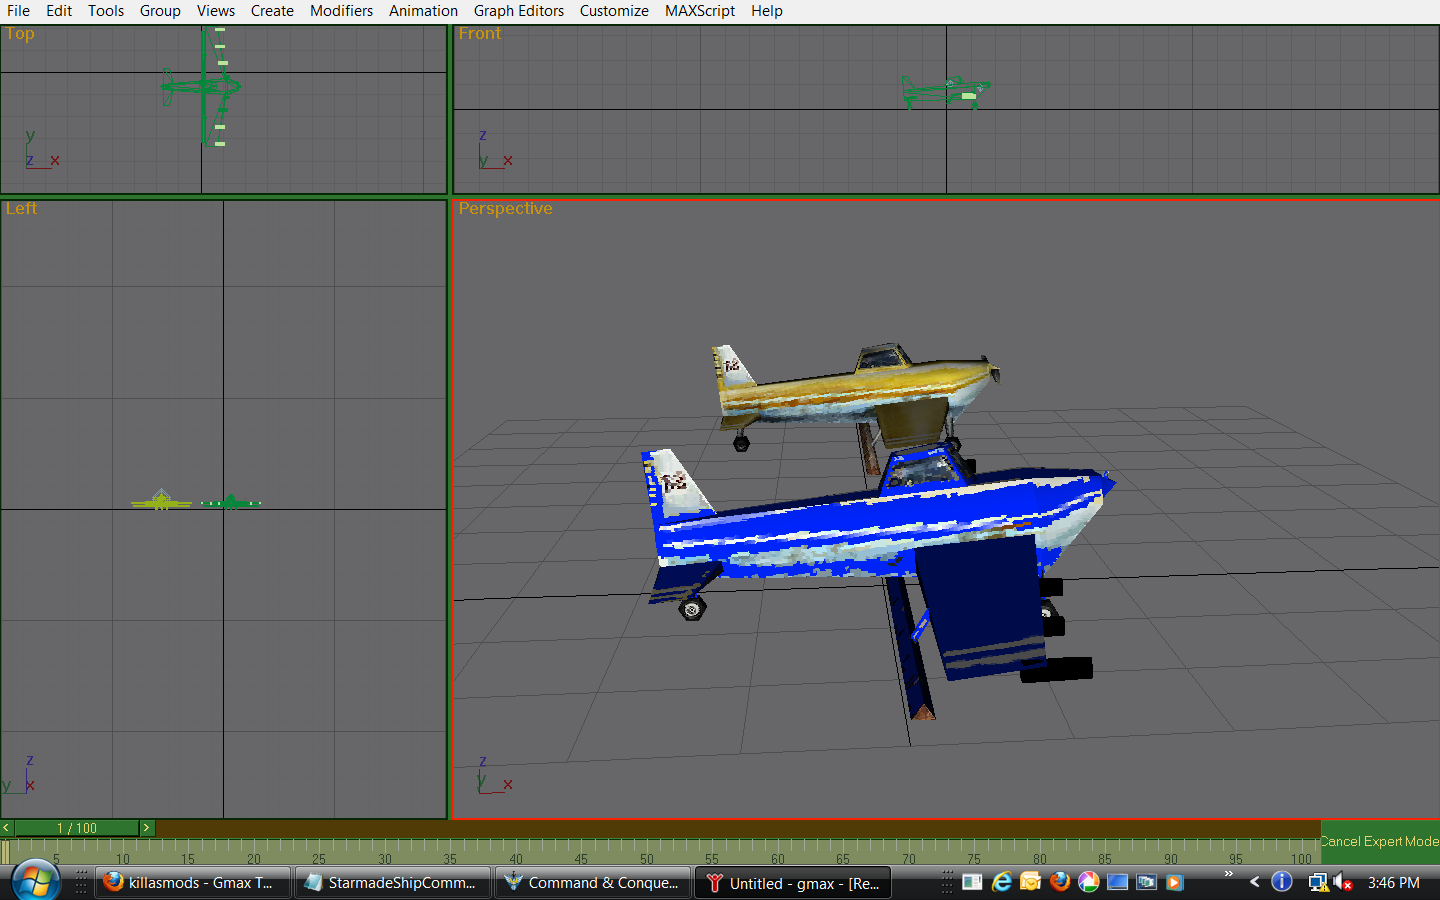This screenshot has height=900, width=1440.
Task: Click the Perspective viewport label
Action: (505, 209)
